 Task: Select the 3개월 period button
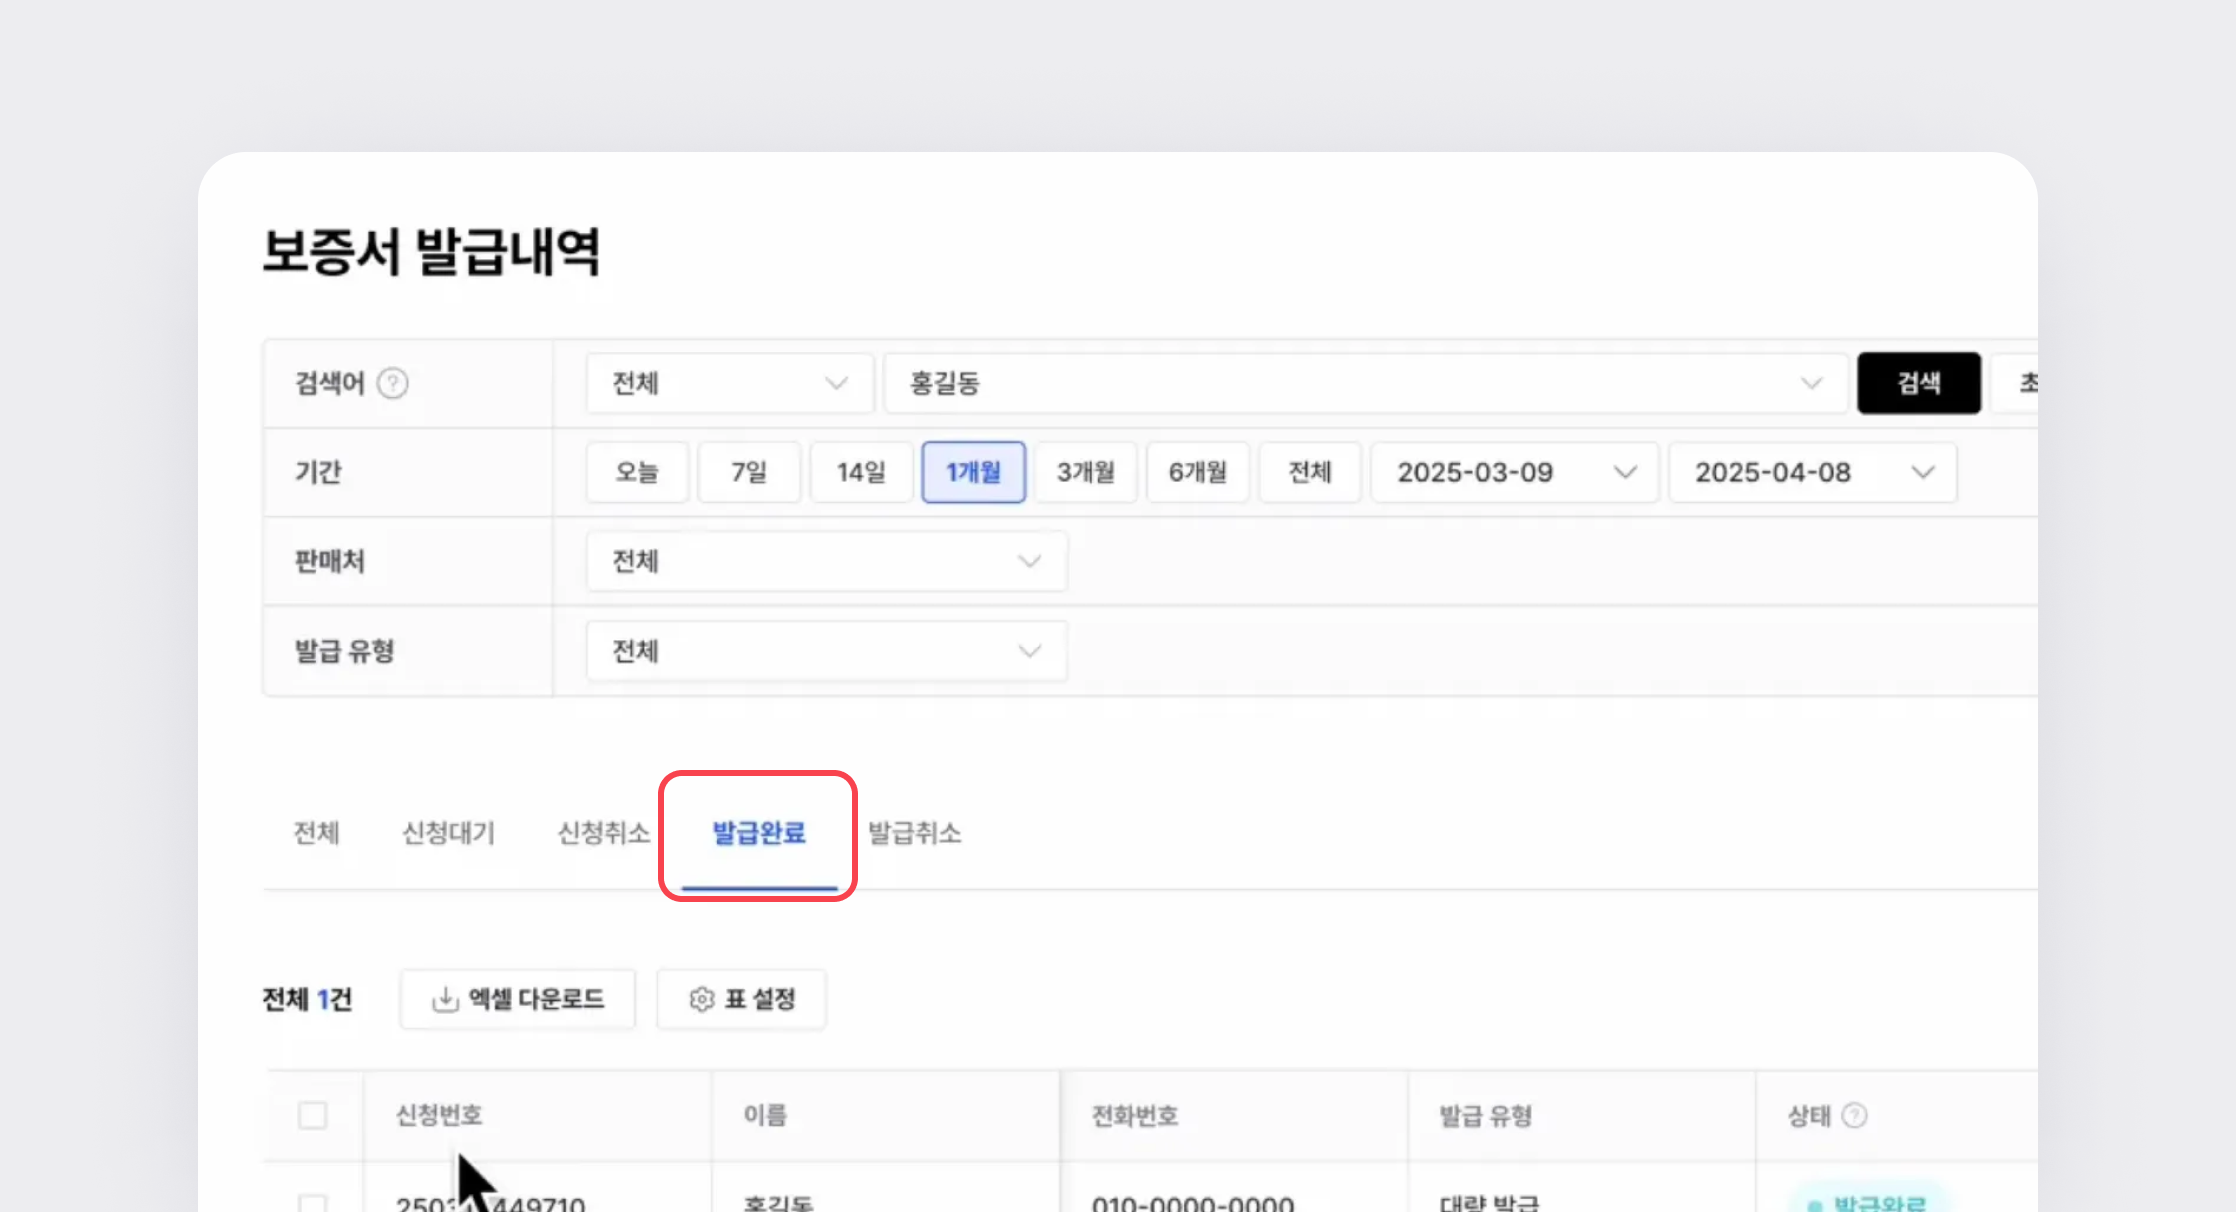1085,472
